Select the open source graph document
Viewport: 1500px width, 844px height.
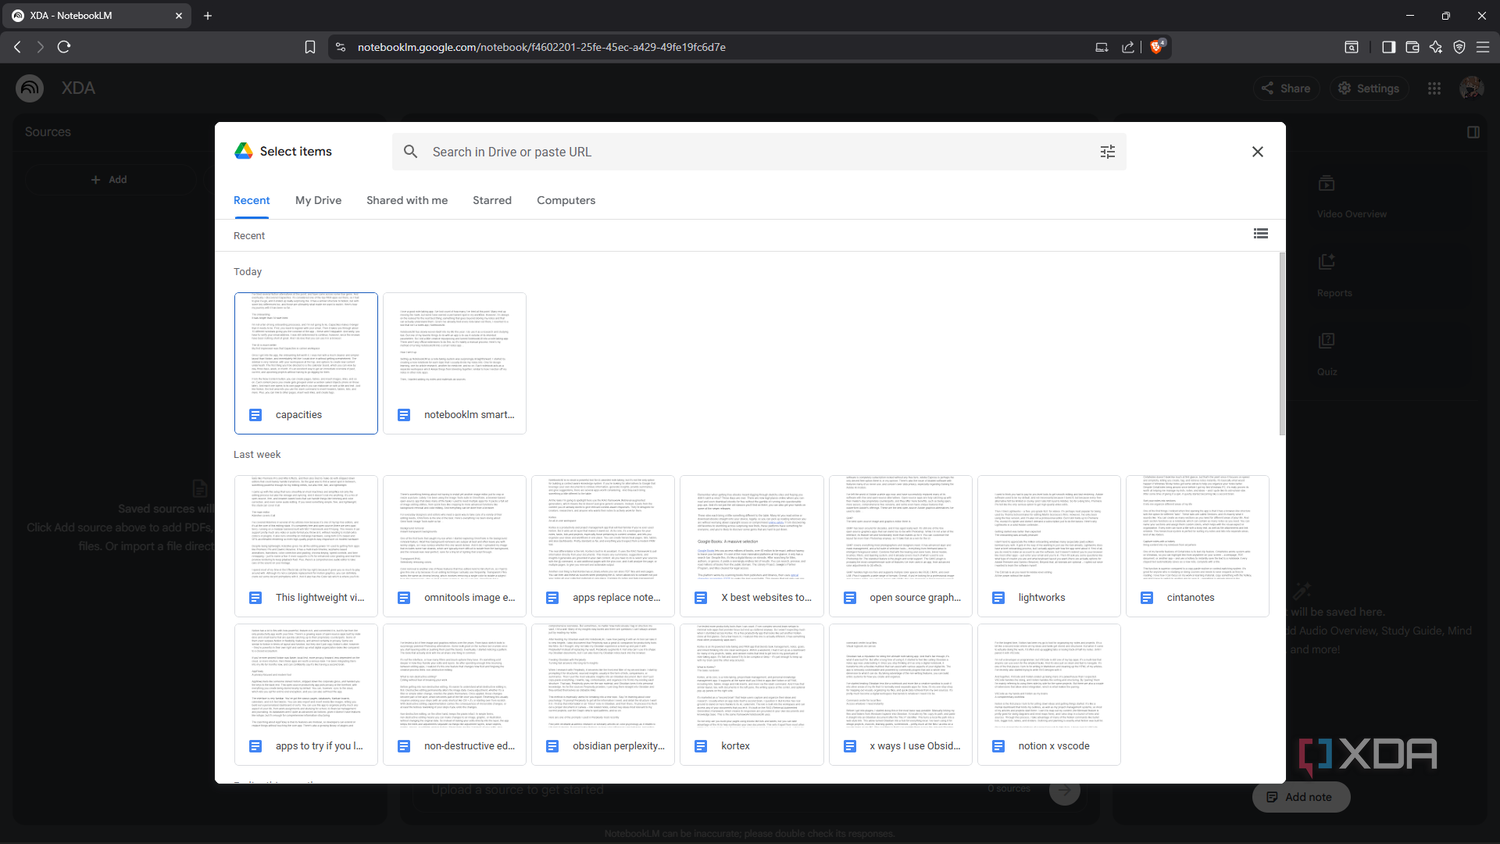tap(900, 546)
